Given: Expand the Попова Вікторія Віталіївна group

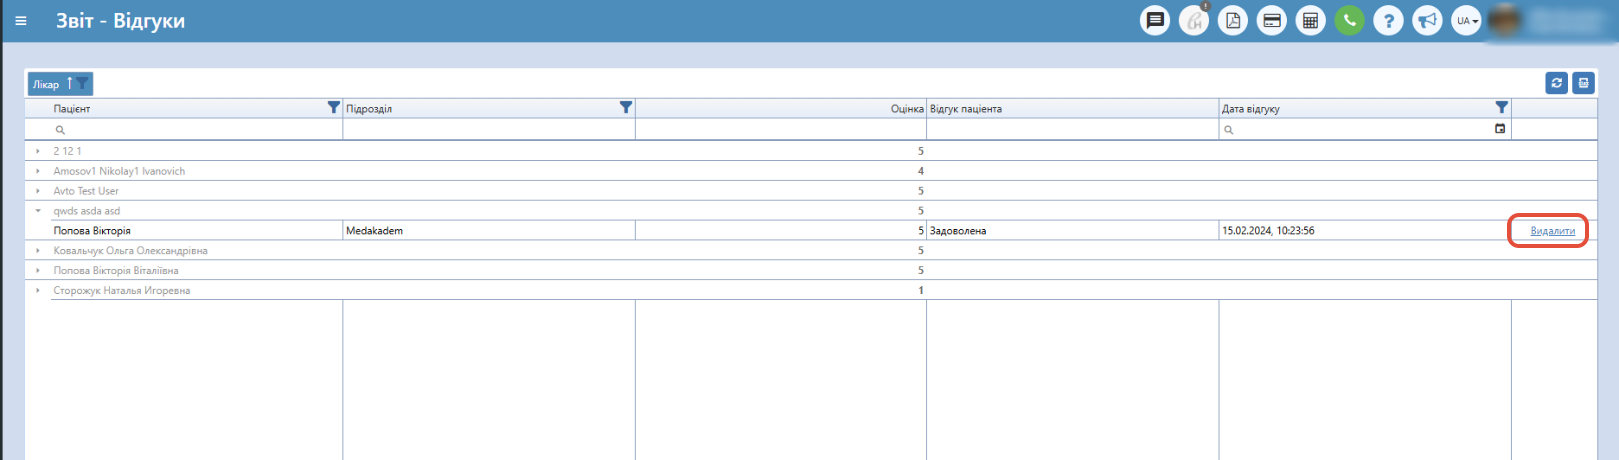Looking at the screenshot, I should coord(38,271).
